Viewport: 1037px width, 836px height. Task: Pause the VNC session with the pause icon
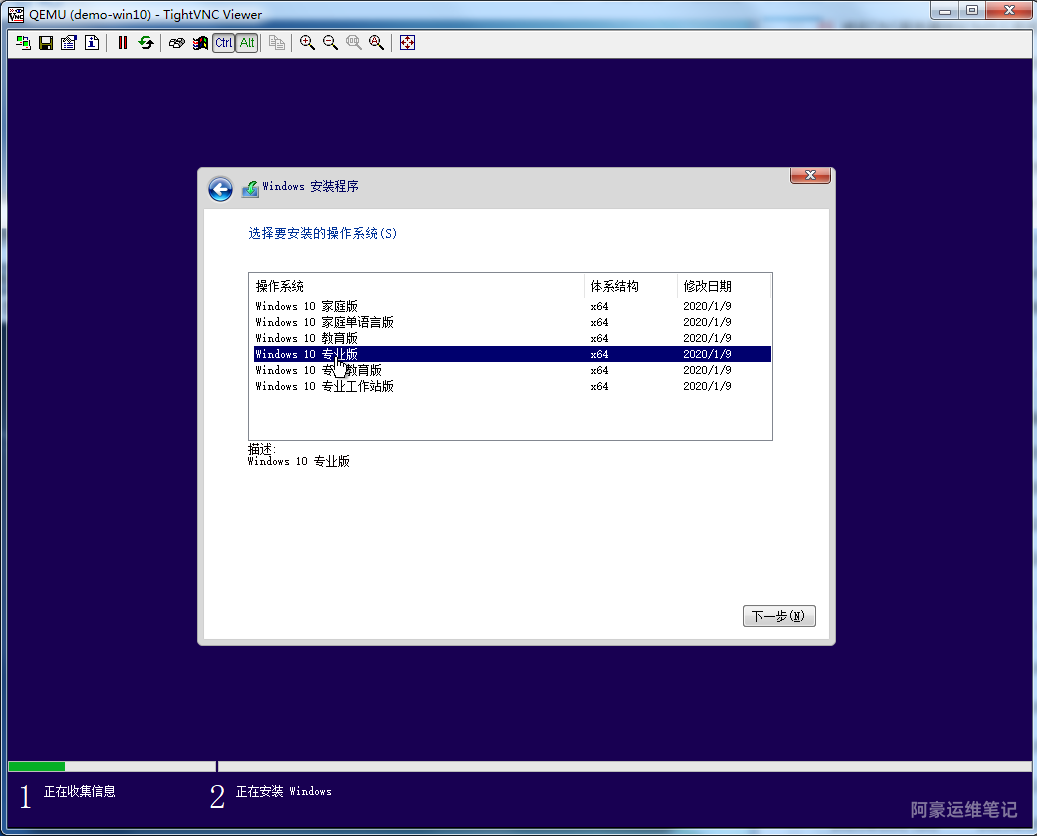(122, 43)
